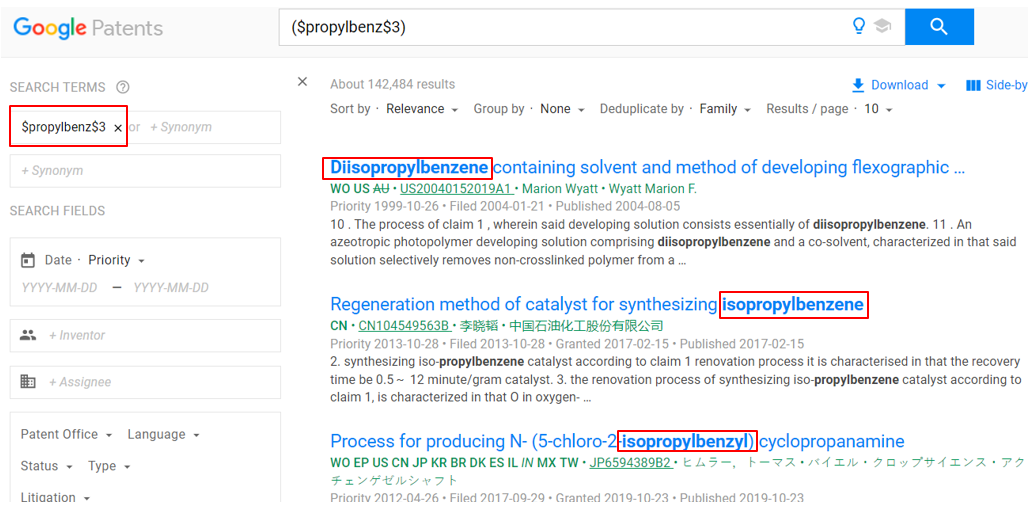Open the Diisopropylbenzene containing solvent result
Viewport: 1034px width, 506px height.
coord(648,168)
